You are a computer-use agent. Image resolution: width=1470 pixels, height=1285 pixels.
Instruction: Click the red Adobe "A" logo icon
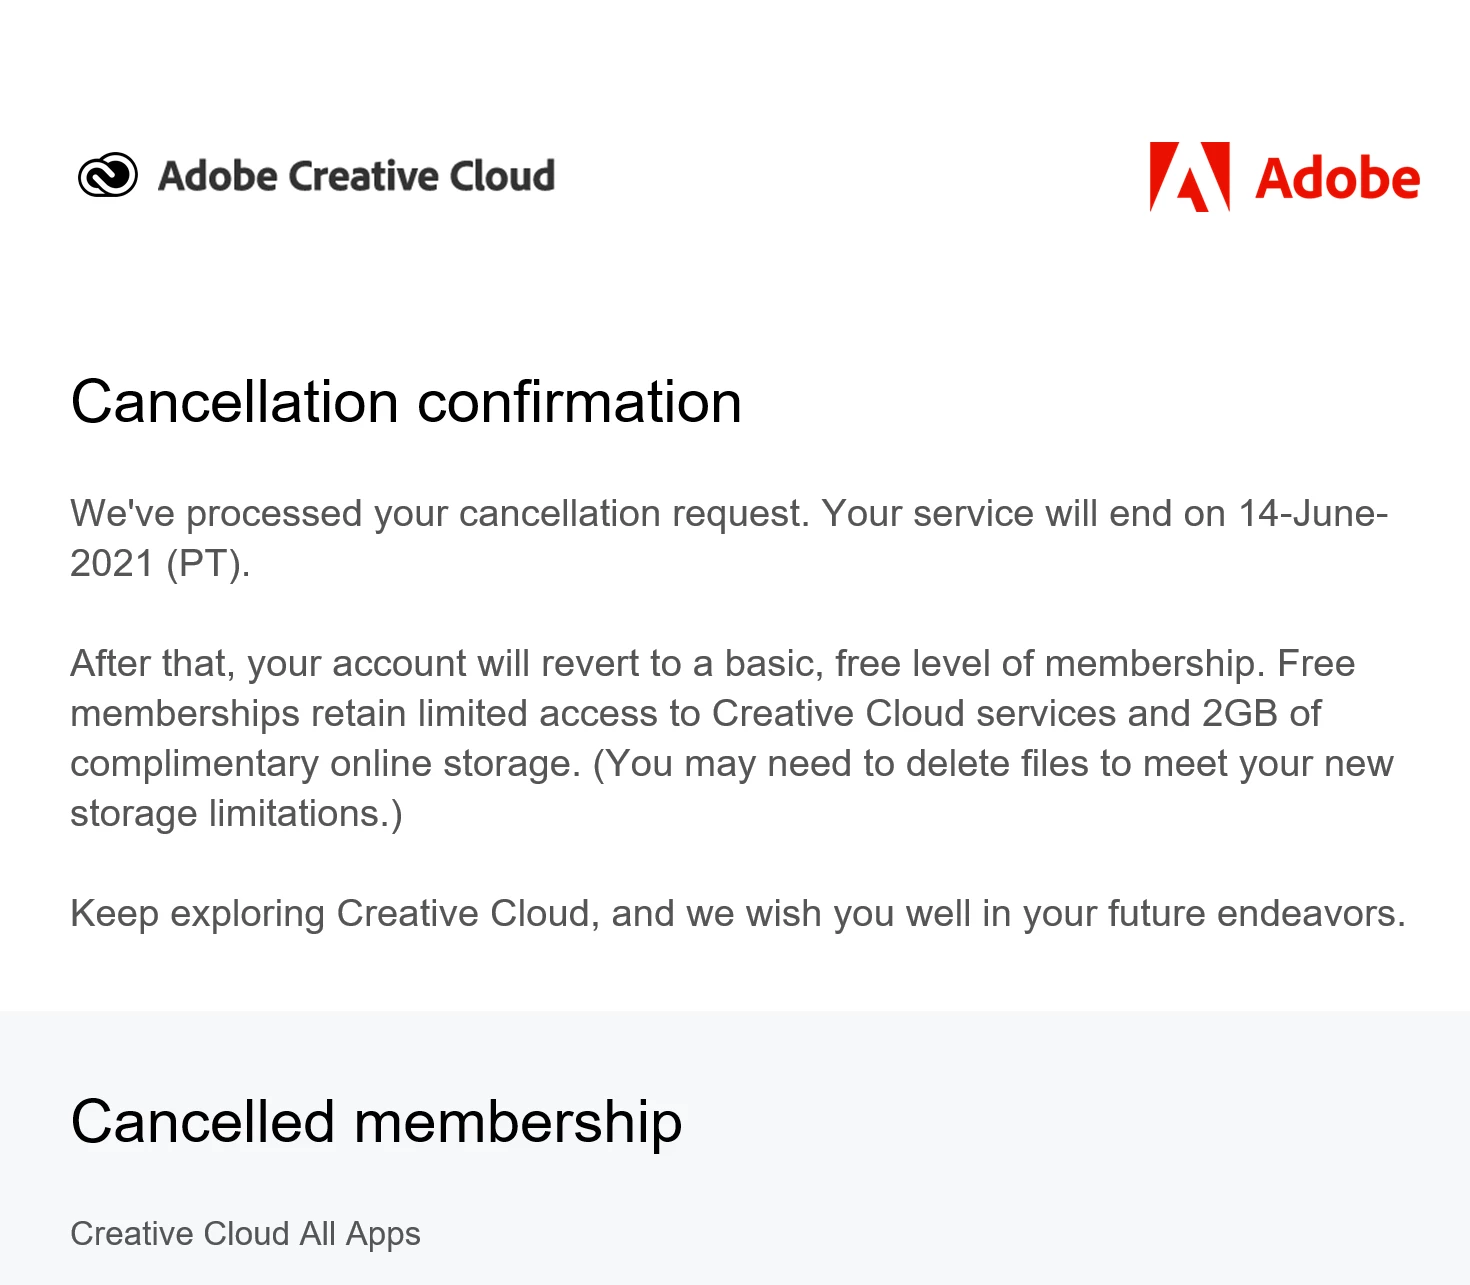[1189, 177]
